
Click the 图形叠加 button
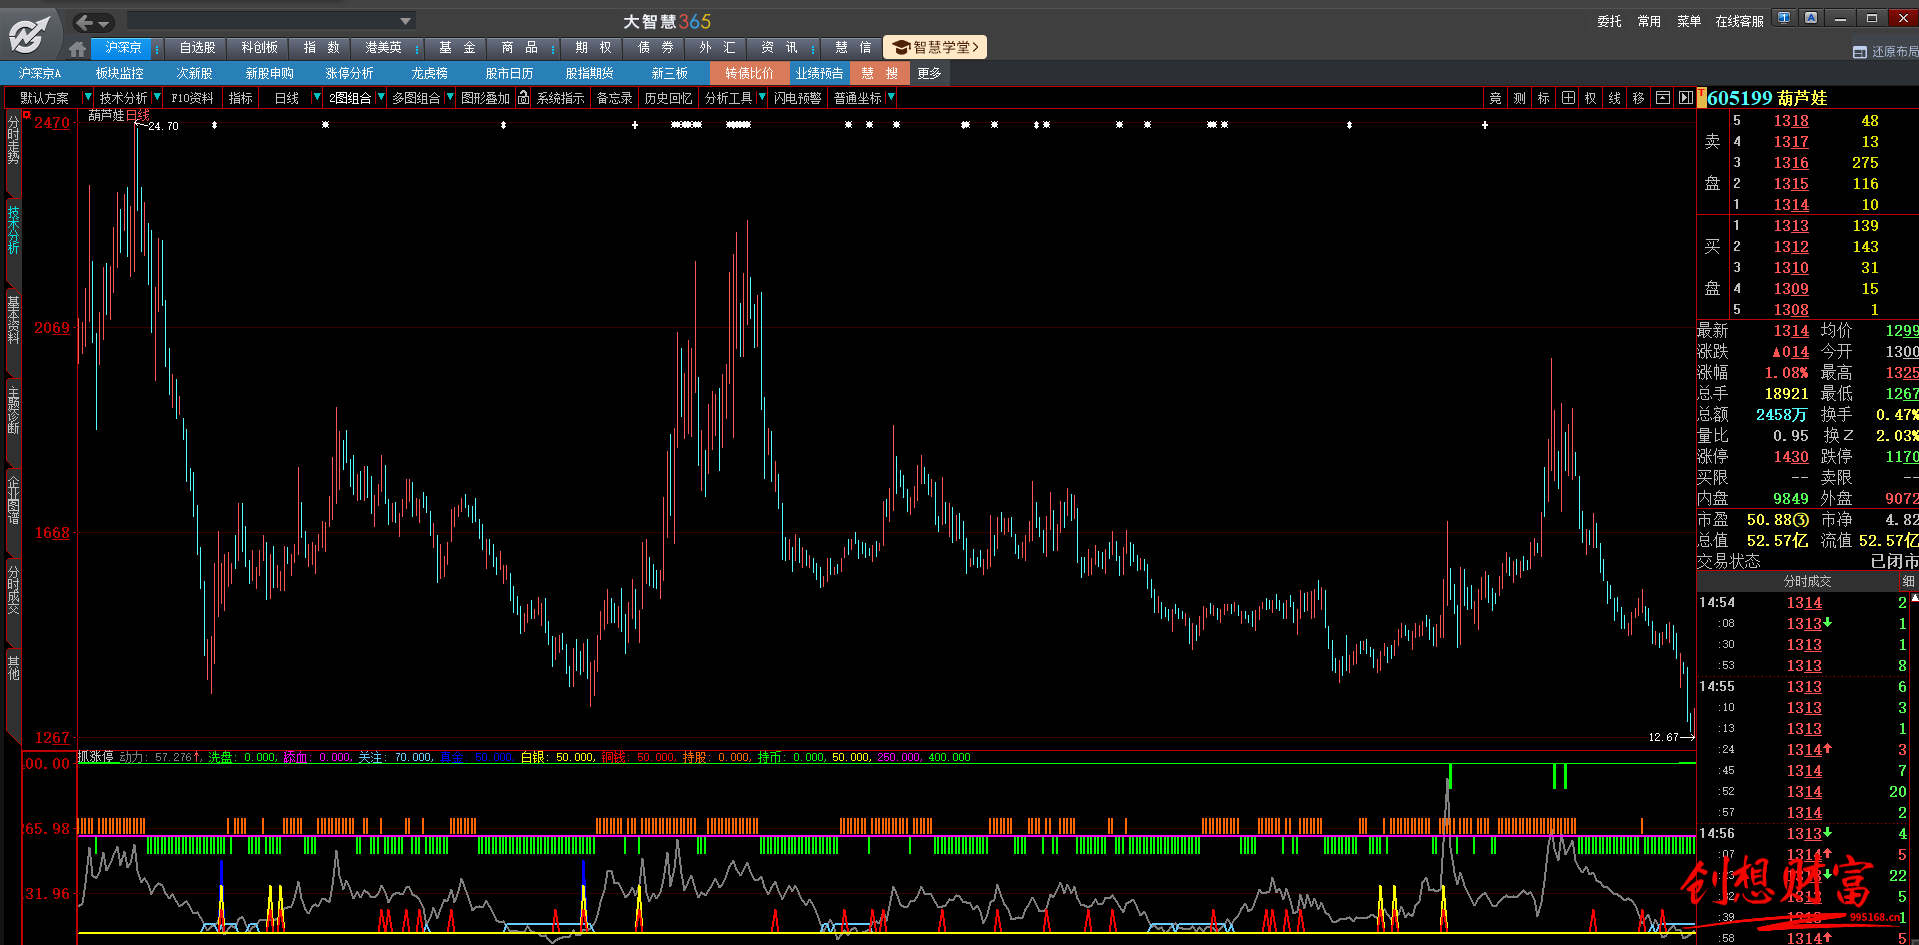[485, 98]
